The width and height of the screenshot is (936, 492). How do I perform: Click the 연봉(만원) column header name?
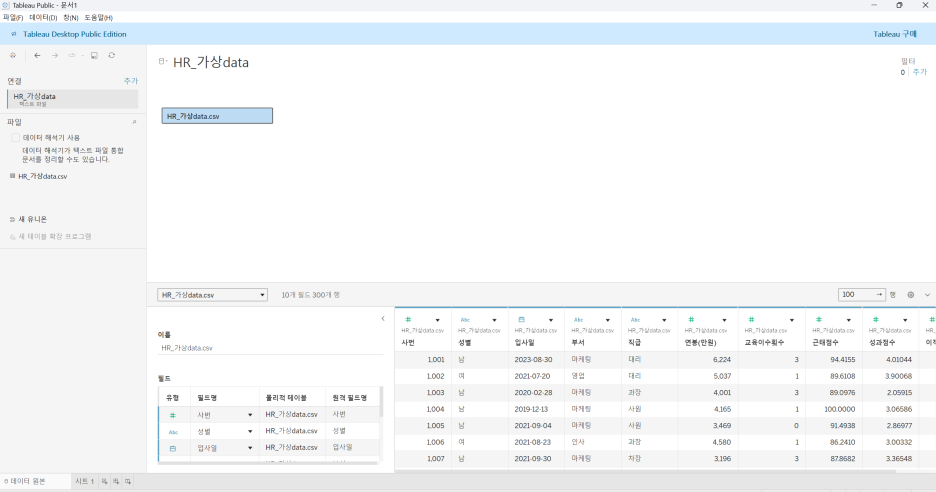(700, 343)
